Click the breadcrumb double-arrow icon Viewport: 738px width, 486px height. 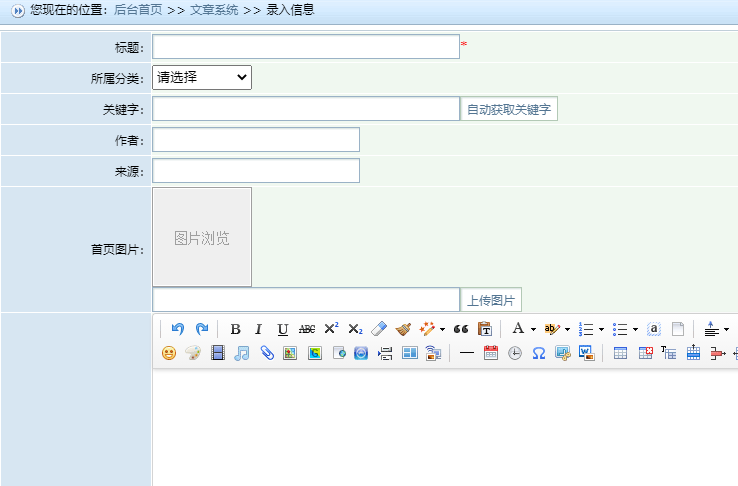(17, 10)
